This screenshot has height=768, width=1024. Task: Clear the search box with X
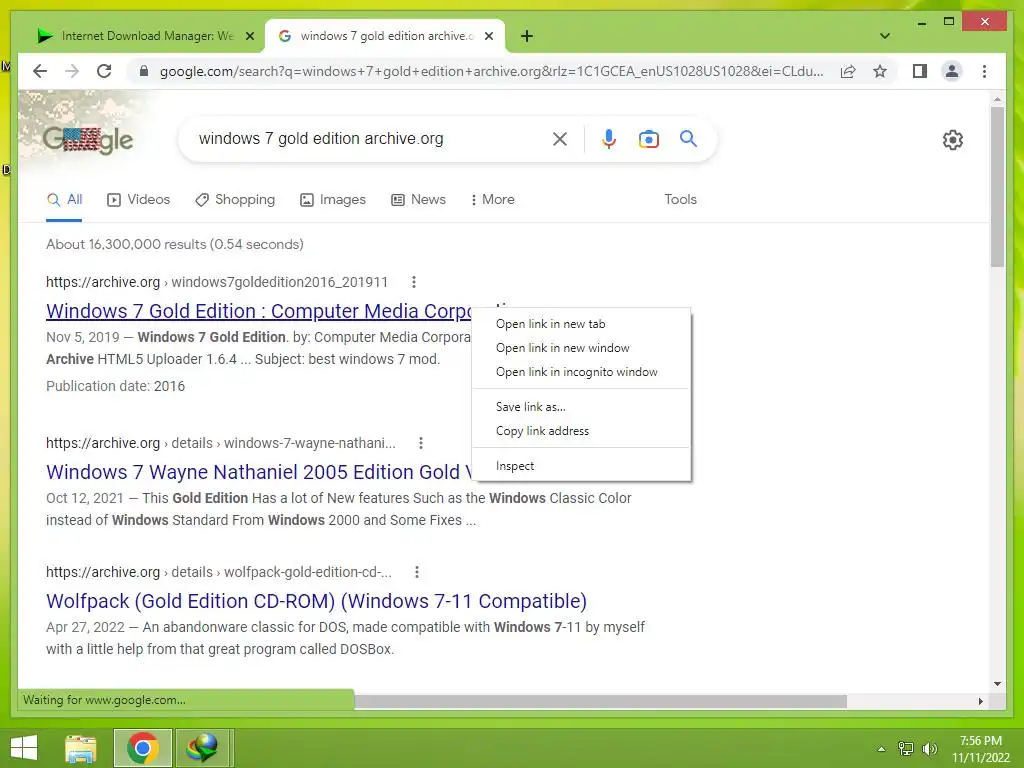pos(560,138)
